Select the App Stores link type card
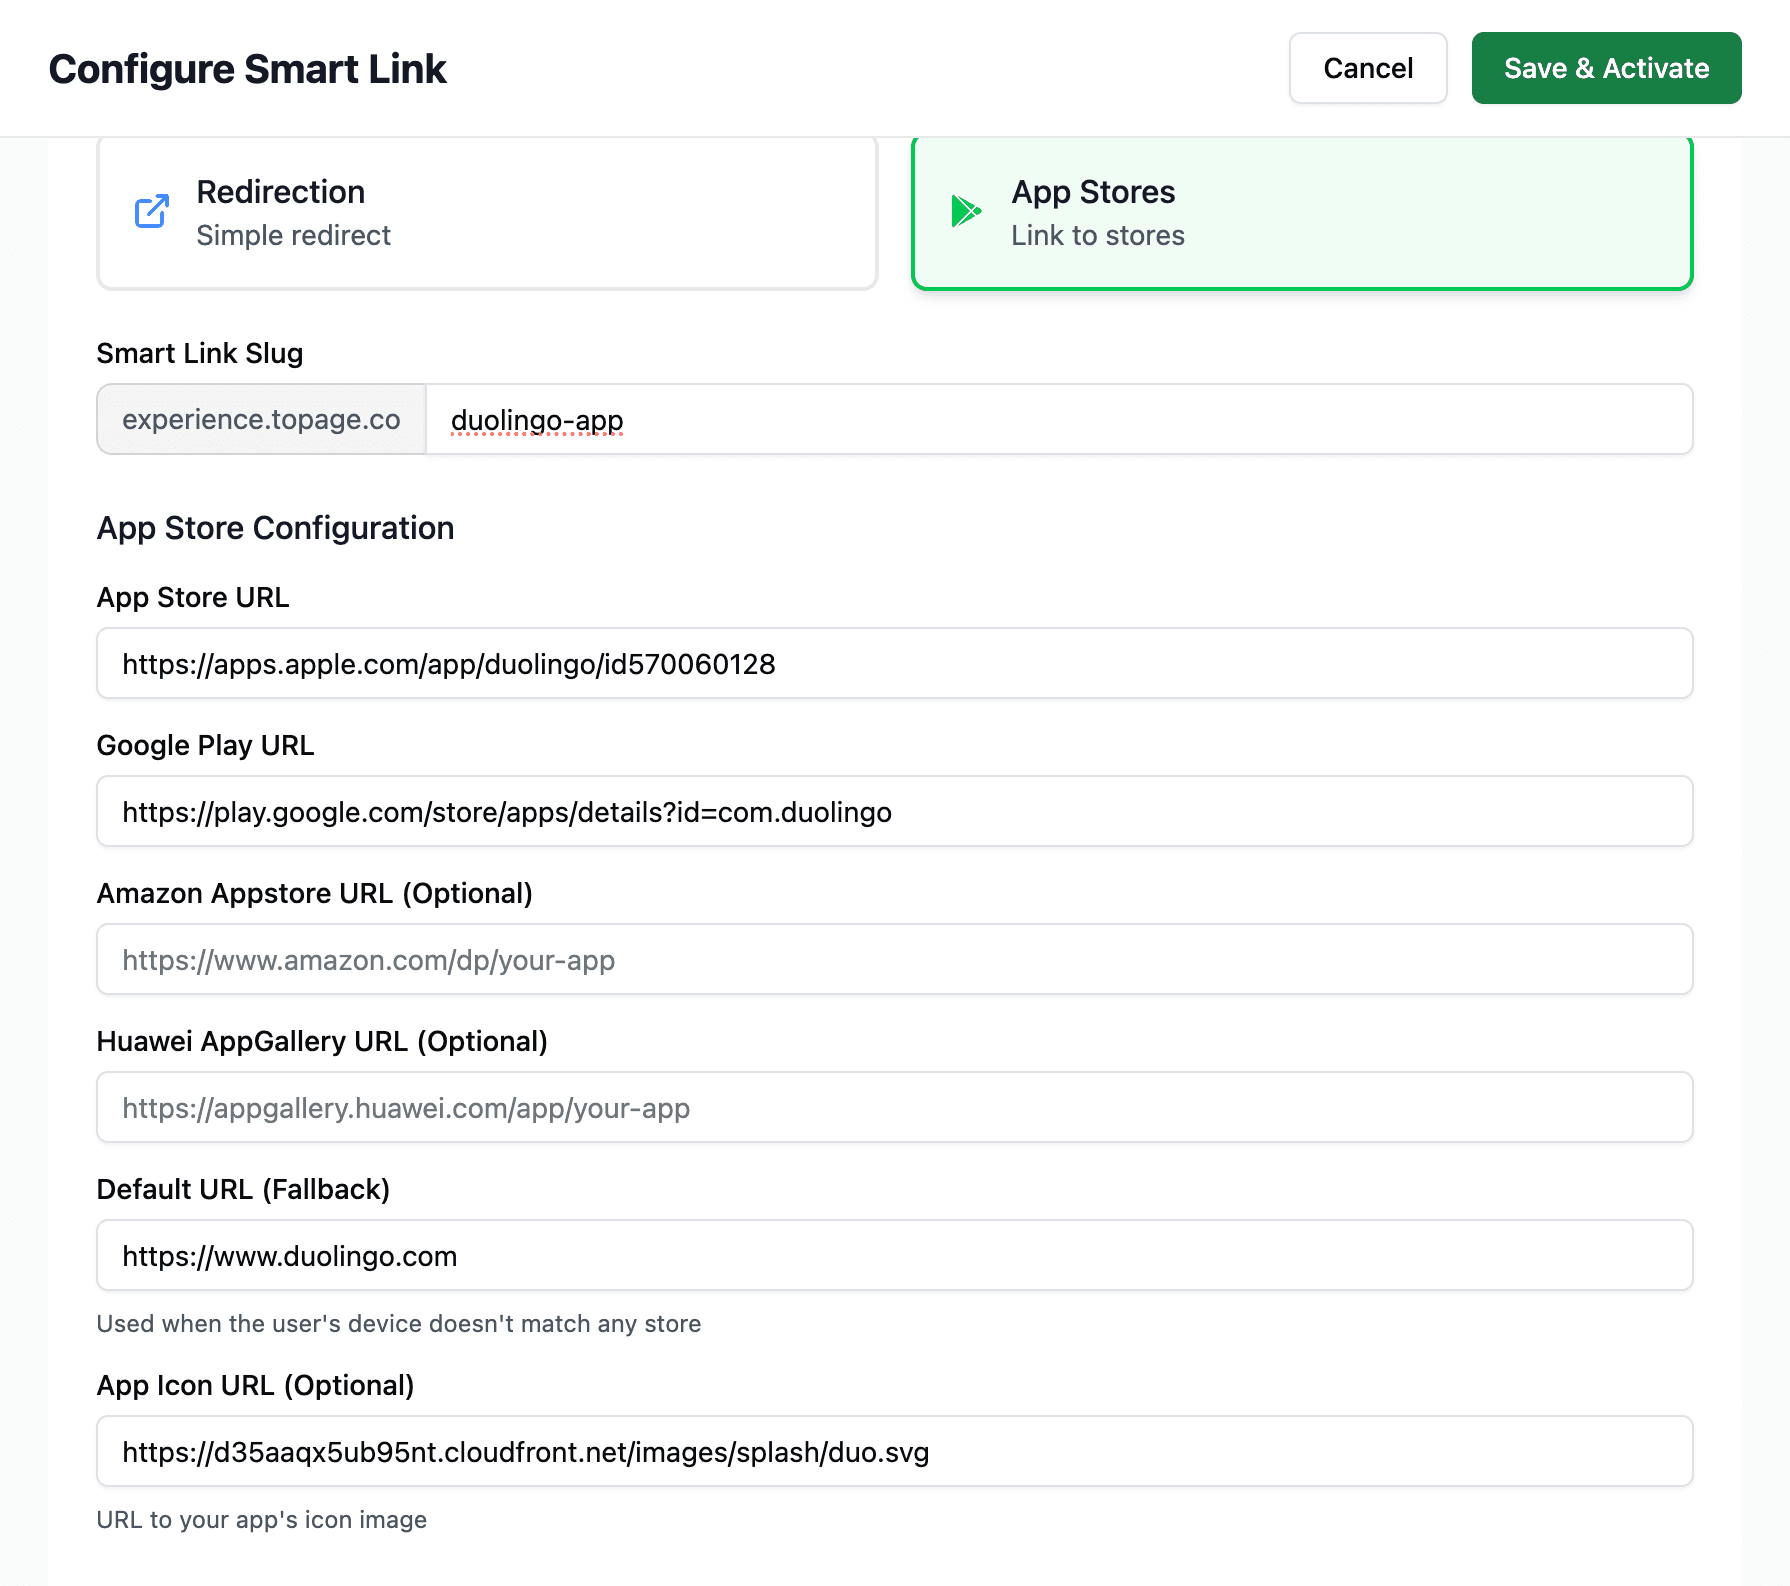Screen dimensions: 1790x1586 click(1302, 212)
